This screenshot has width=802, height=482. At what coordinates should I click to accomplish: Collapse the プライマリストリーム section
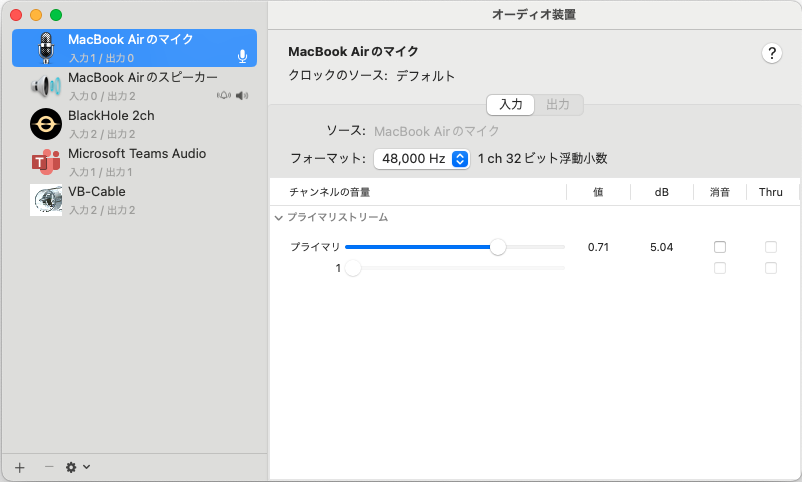pyautogui.click(x=279, y=218)
